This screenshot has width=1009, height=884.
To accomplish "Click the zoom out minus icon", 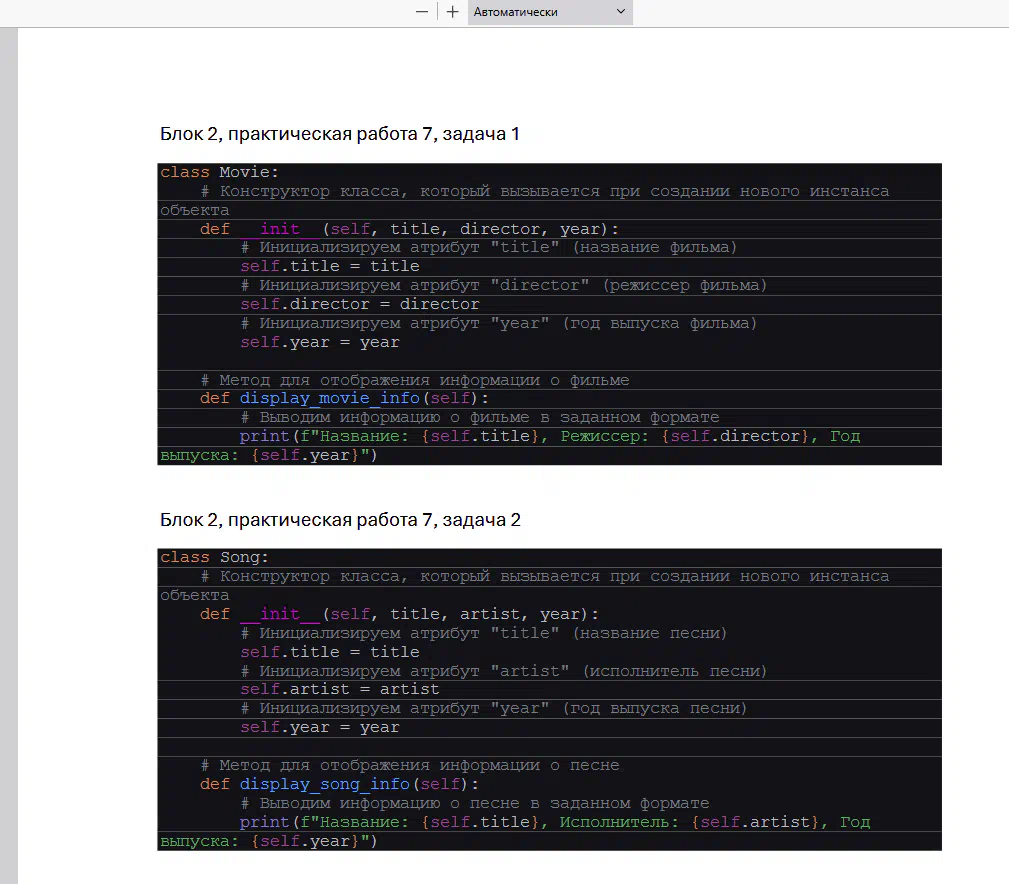I will (422, 12).
